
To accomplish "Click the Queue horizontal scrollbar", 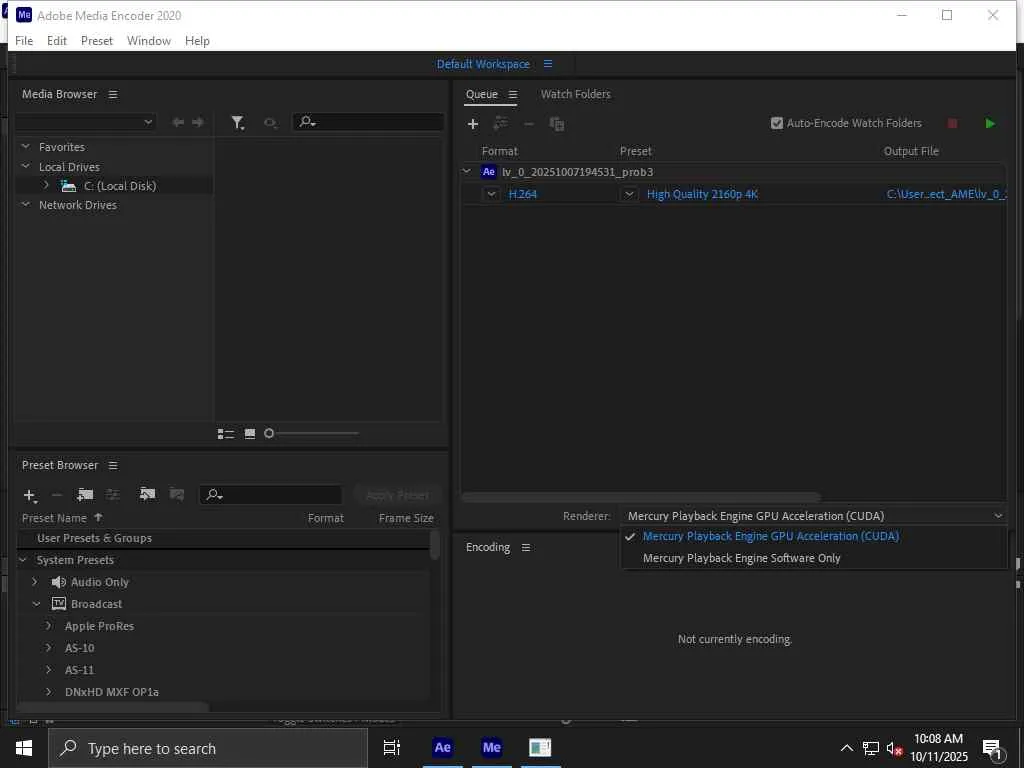I will click(641, 497).
